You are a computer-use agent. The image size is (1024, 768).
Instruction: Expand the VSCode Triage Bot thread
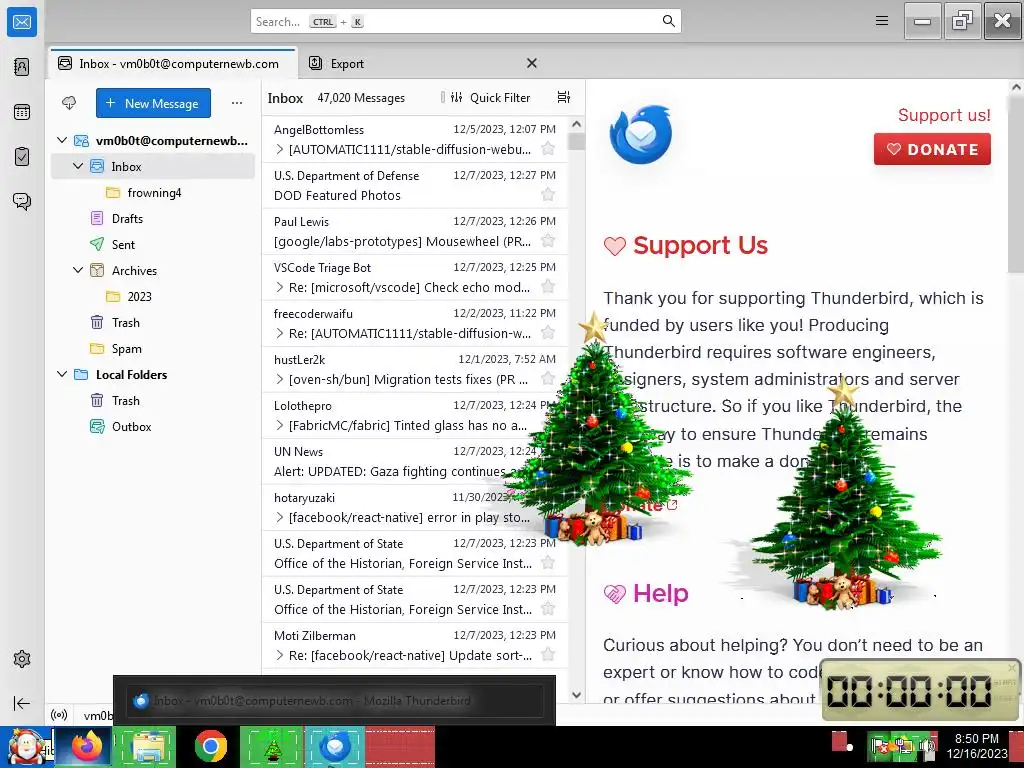click(x=280, y=287)
